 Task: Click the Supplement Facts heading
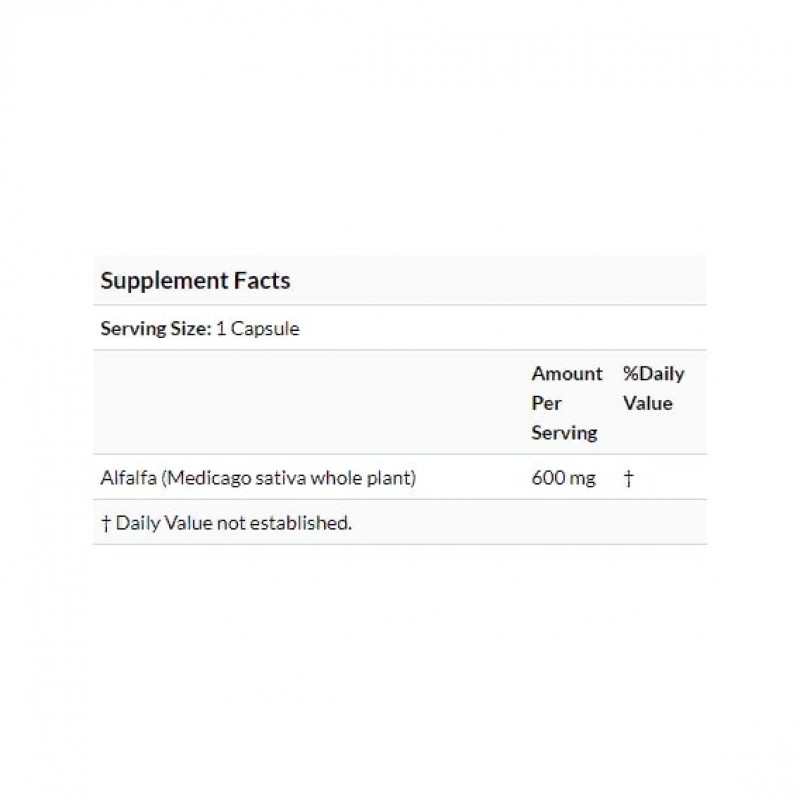pyautogui.click(x=195, y=281)
